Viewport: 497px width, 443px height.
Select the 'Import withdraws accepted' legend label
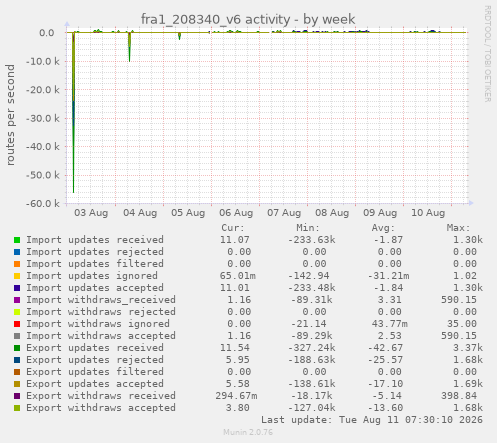[x=101, y=336]
